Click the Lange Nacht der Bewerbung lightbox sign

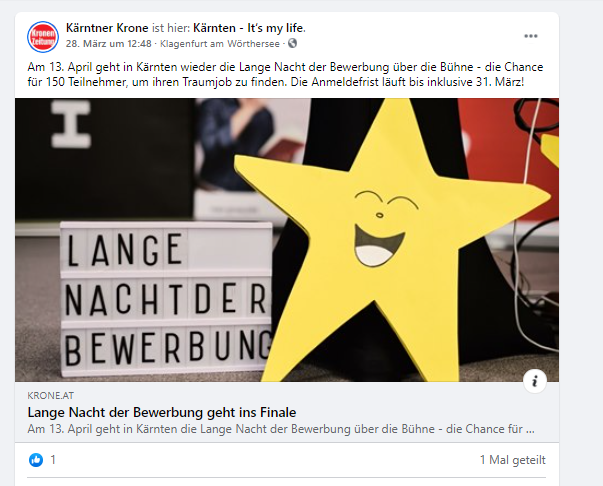click(166, 299)
